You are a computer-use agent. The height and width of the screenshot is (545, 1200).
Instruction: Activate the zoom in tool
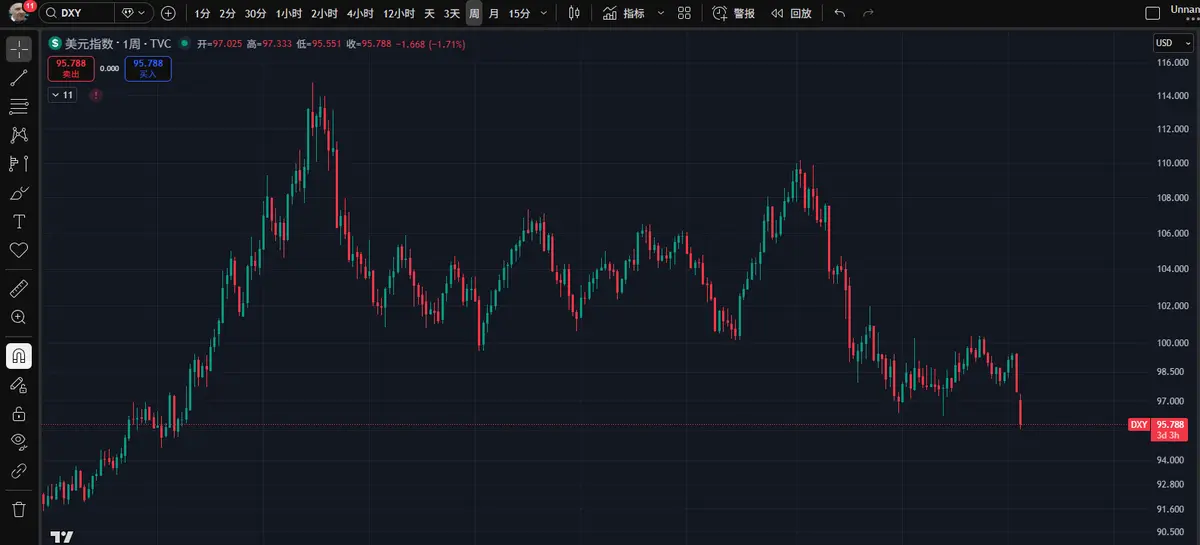19,317
